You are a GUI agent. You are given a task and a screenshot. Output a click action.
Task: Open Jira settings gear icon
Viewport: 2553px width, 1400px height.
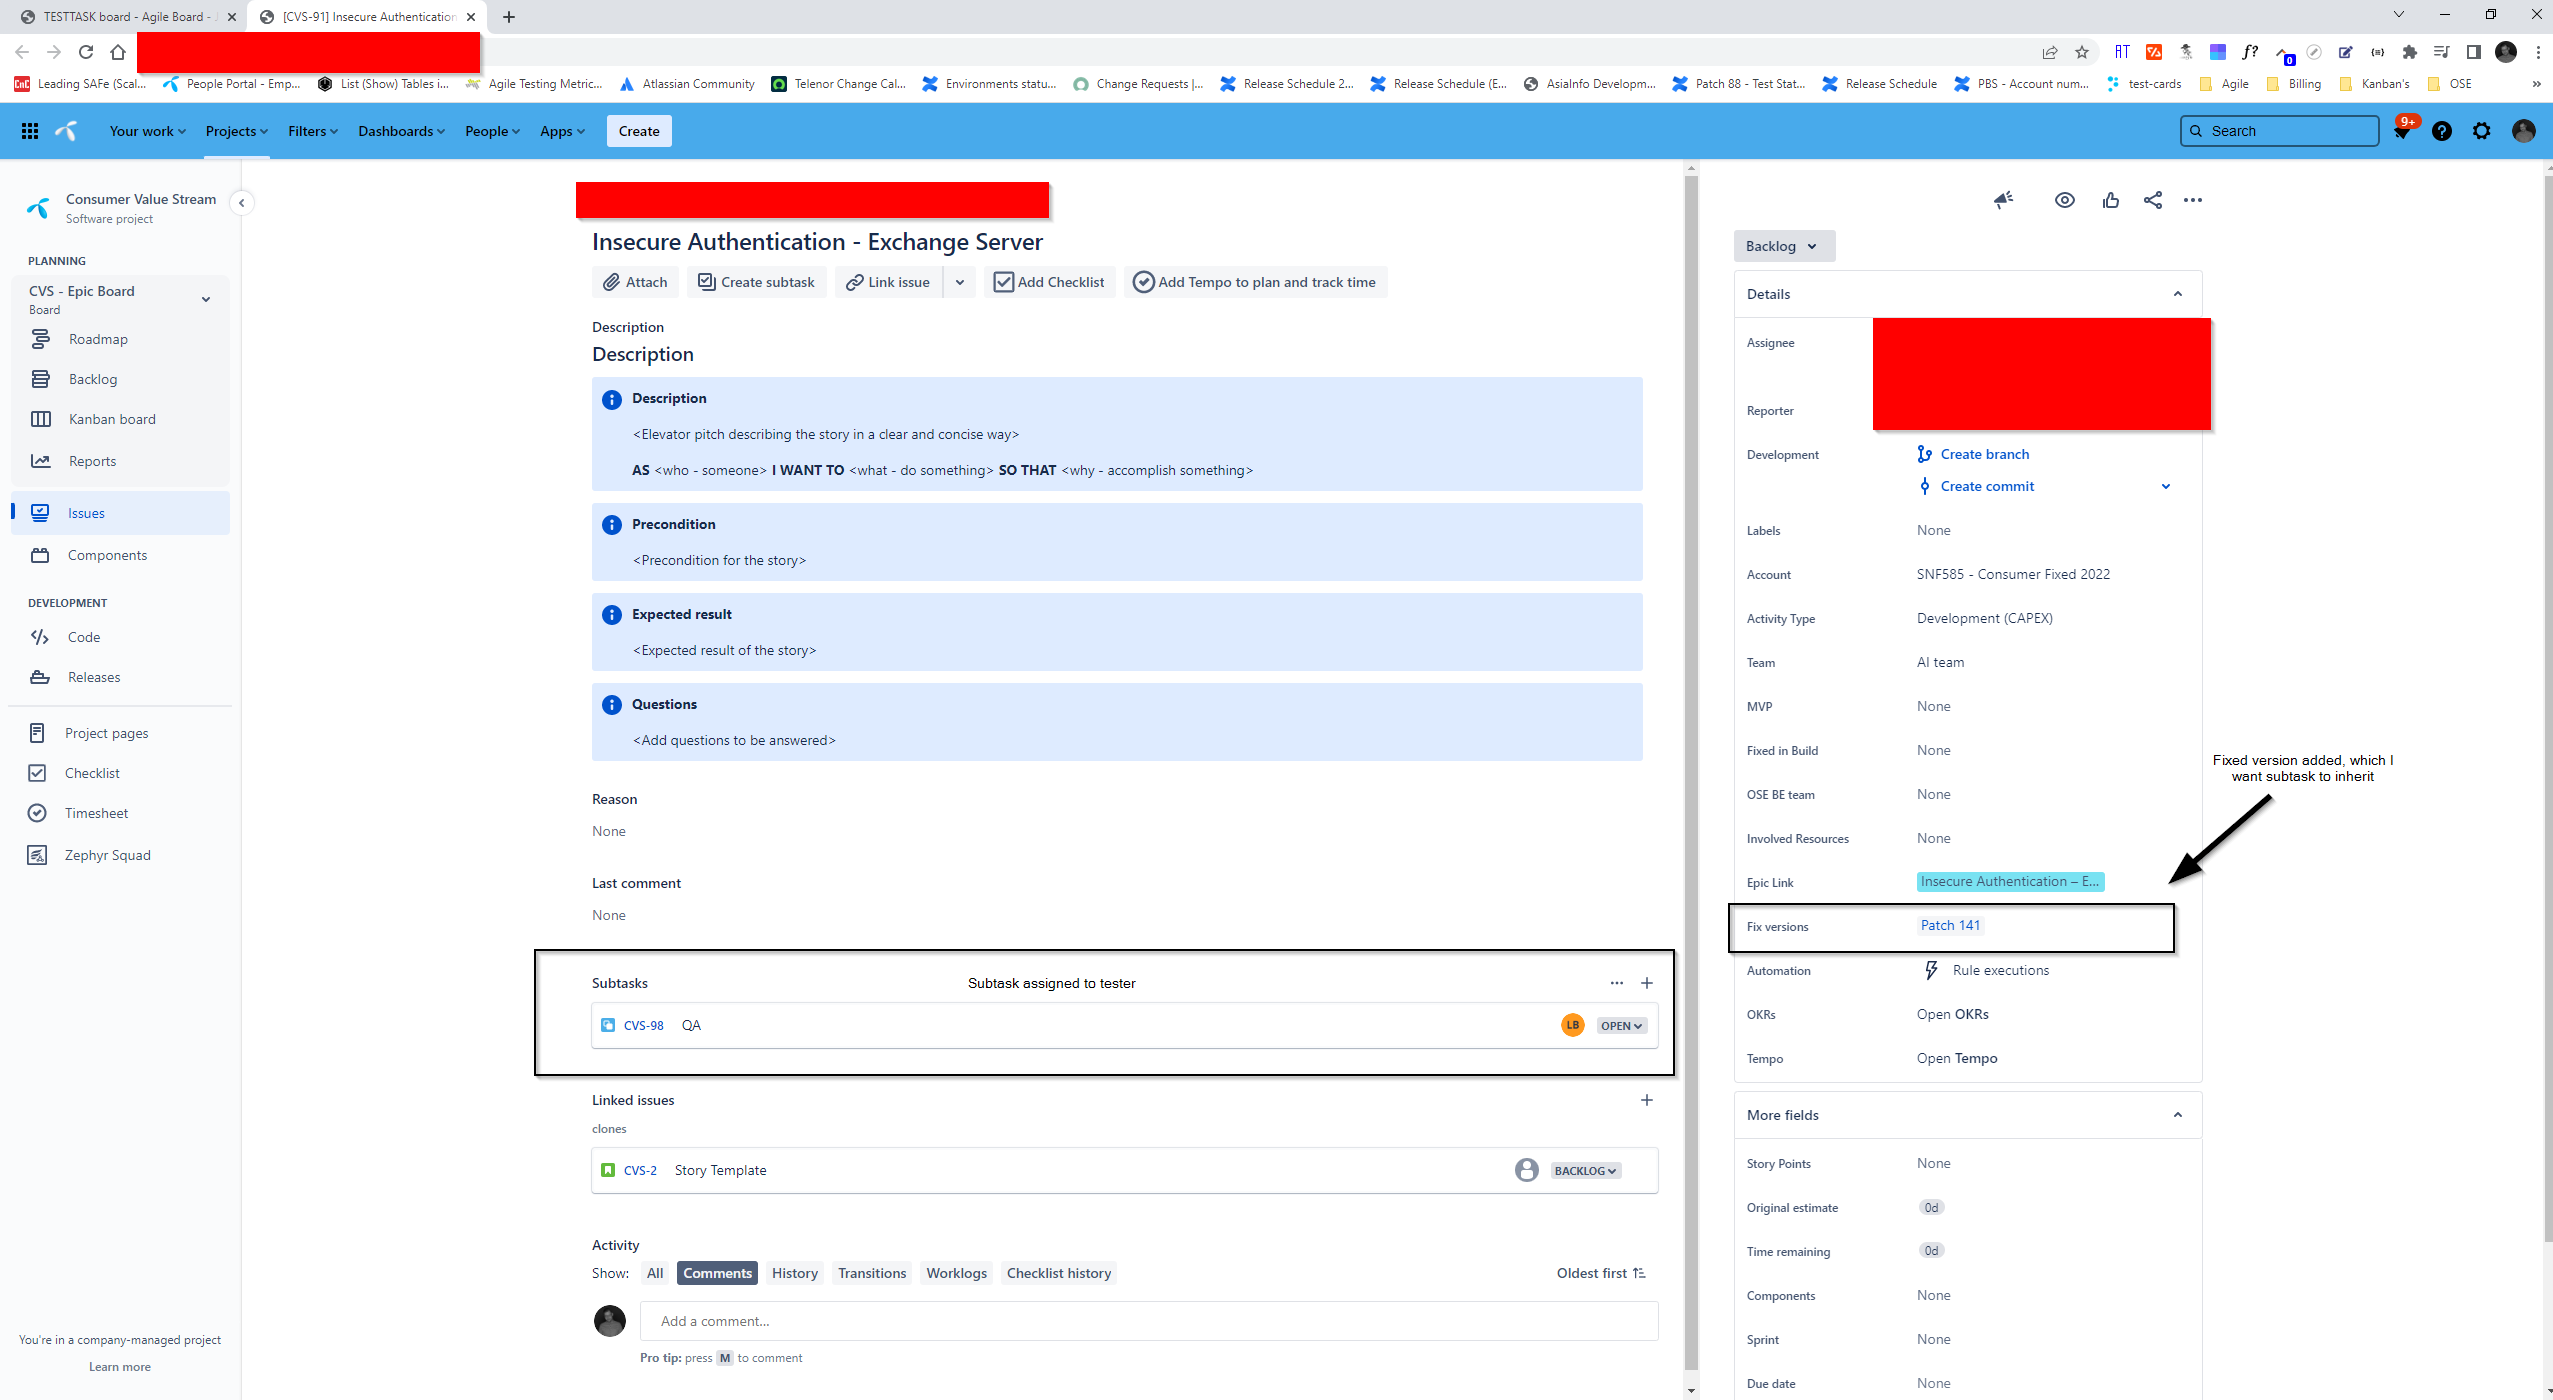click(x=2482, y=131)
